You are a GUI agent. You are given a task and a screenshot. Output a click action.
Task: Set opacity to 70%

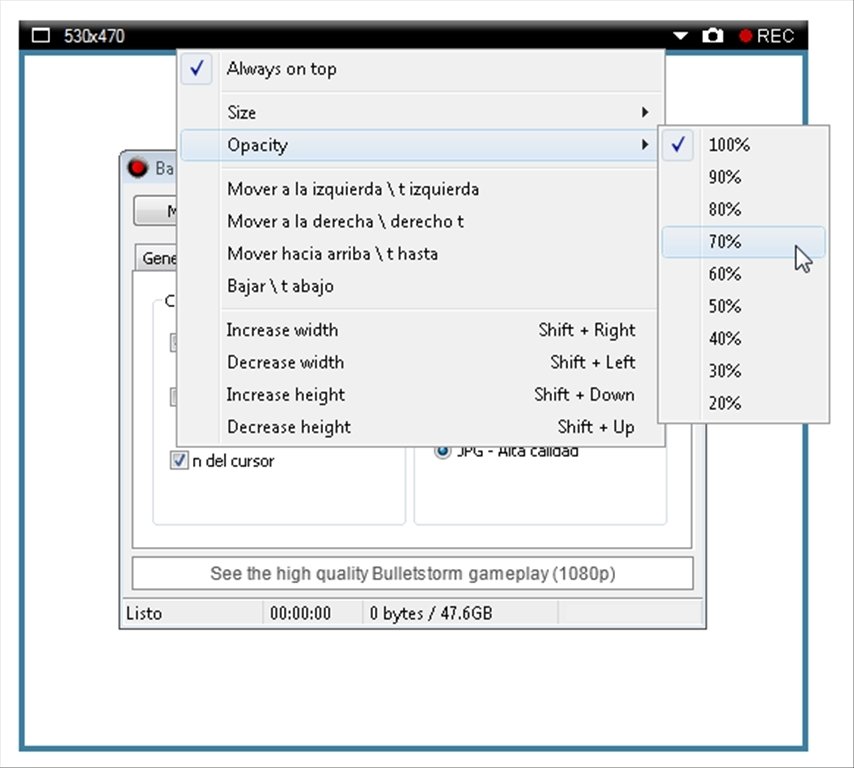(x=743, y=242)
